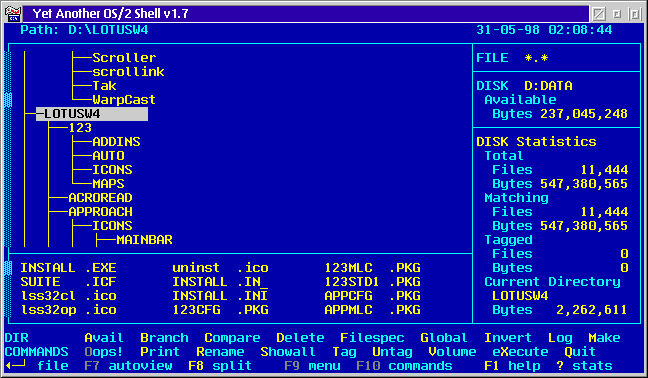The height and width of the screenshot is (378, 648).
Task: Click the Quit command
Action: [580, 352]
